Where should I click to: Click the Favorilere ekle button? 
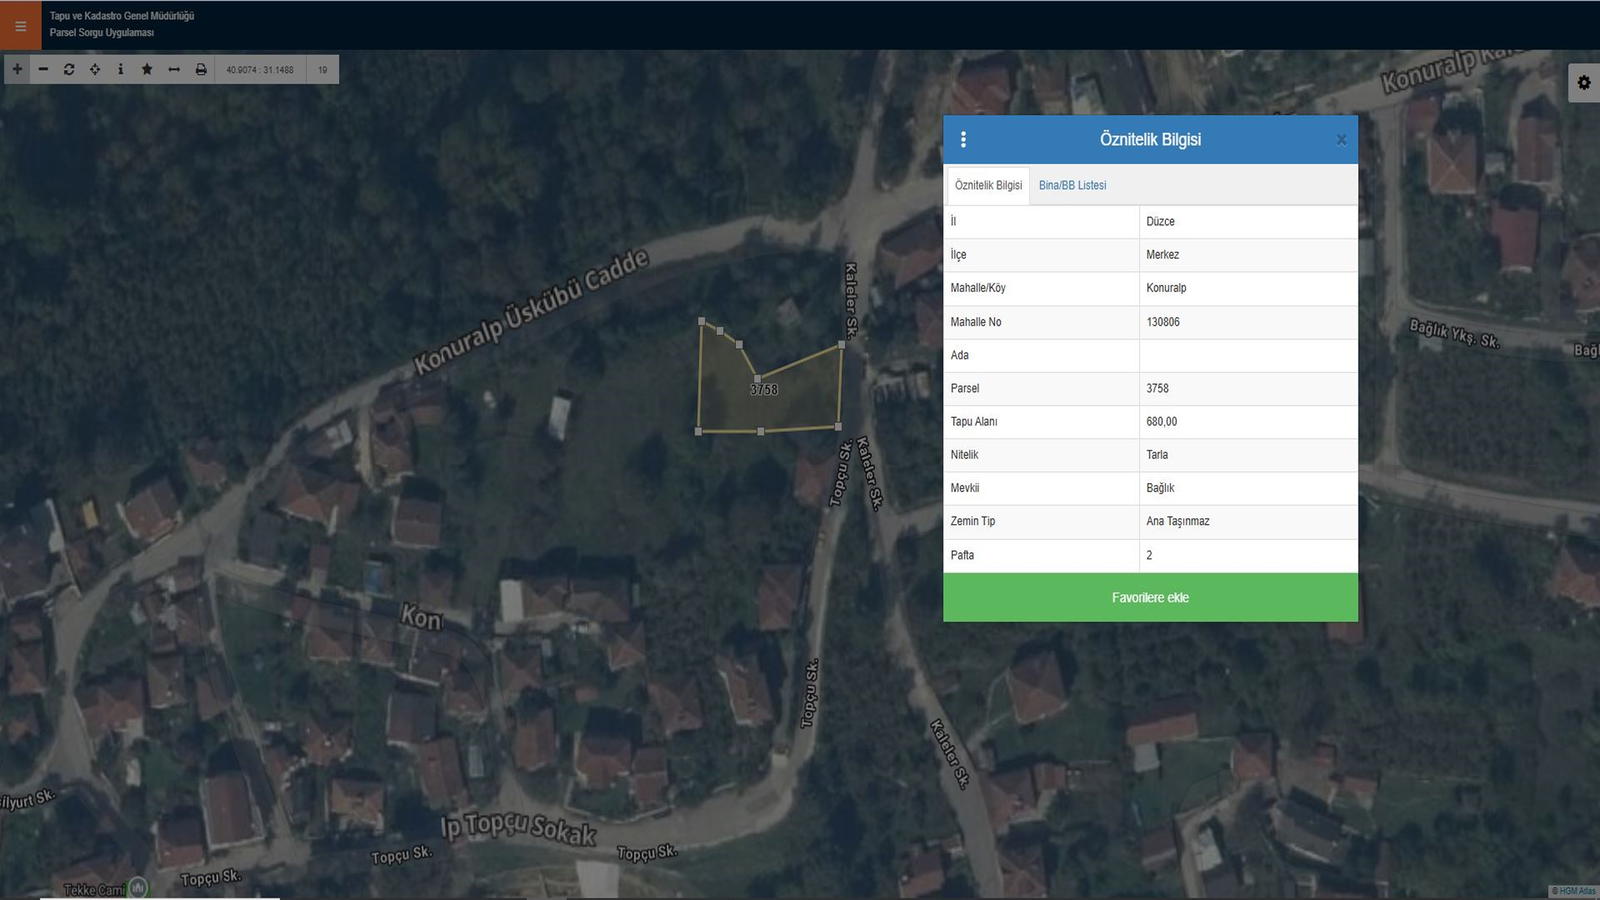pos(1150,597)
